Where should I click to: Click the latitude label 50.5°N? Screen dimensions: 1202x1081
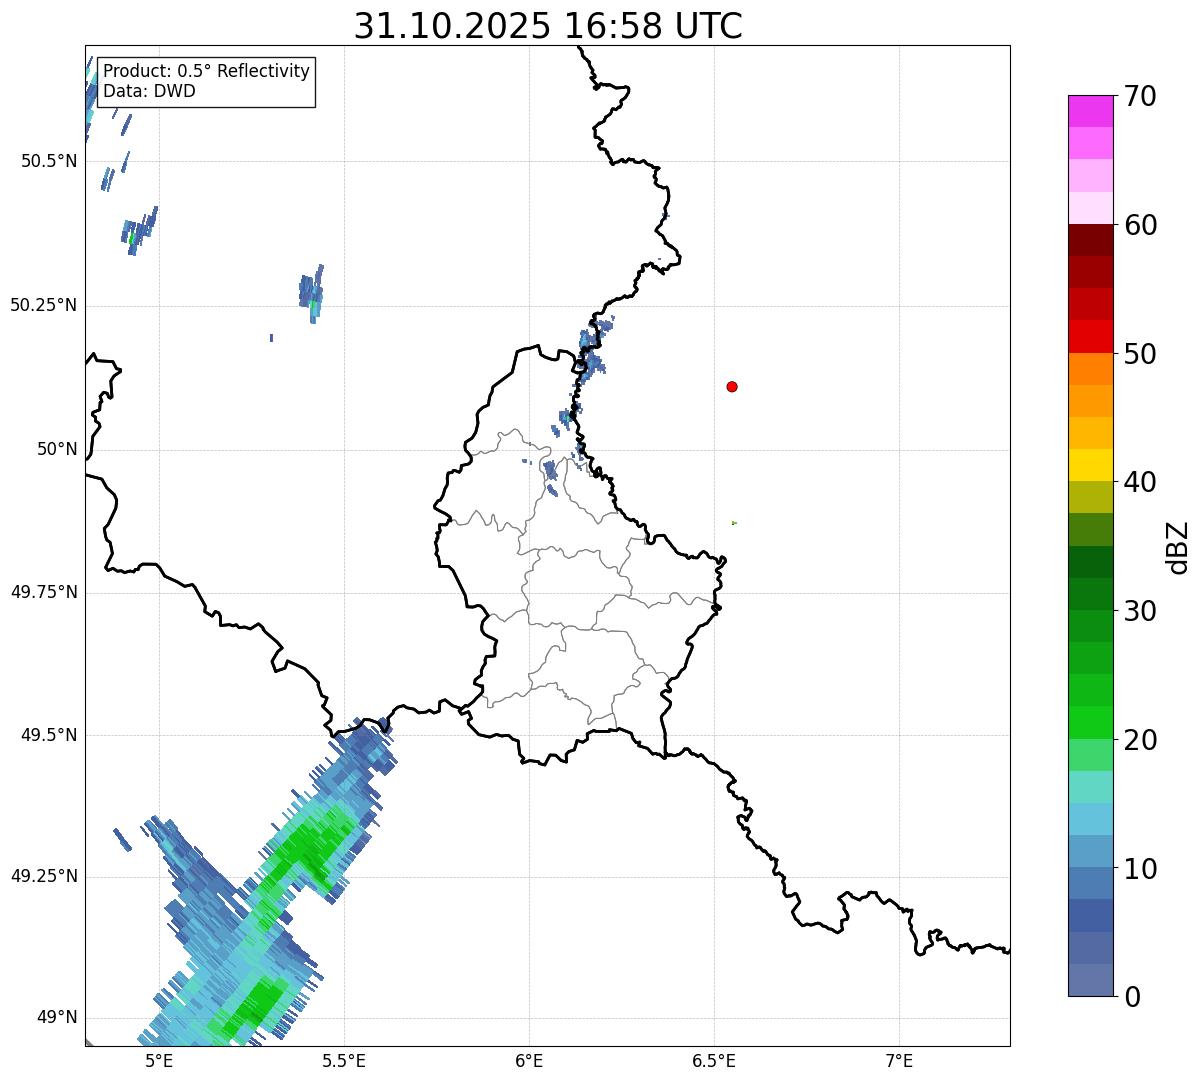click(x=49, y=161)
